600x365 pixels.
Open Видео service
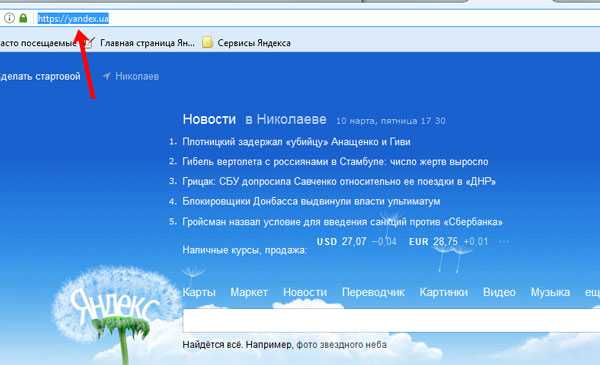[x=499, y=293]
